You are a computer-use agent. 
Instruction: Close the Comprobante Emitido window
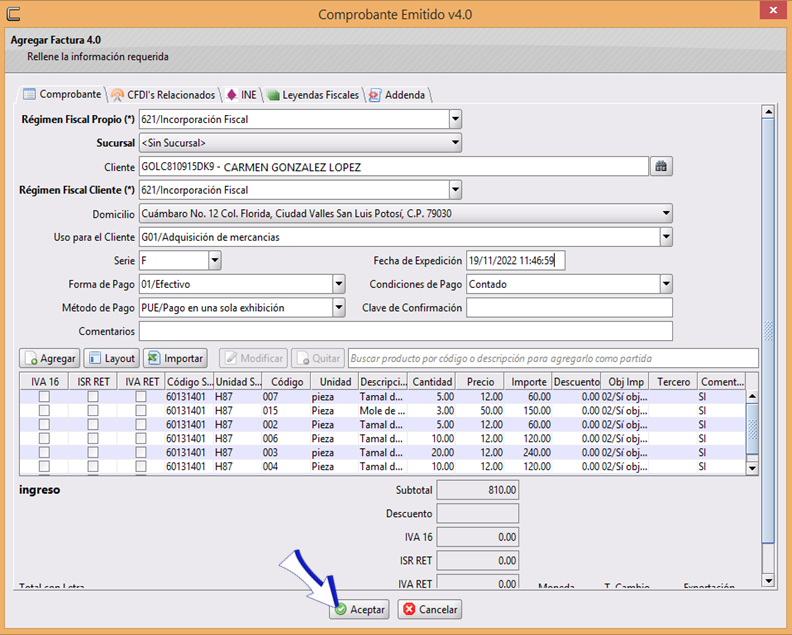tap(773, 10)
